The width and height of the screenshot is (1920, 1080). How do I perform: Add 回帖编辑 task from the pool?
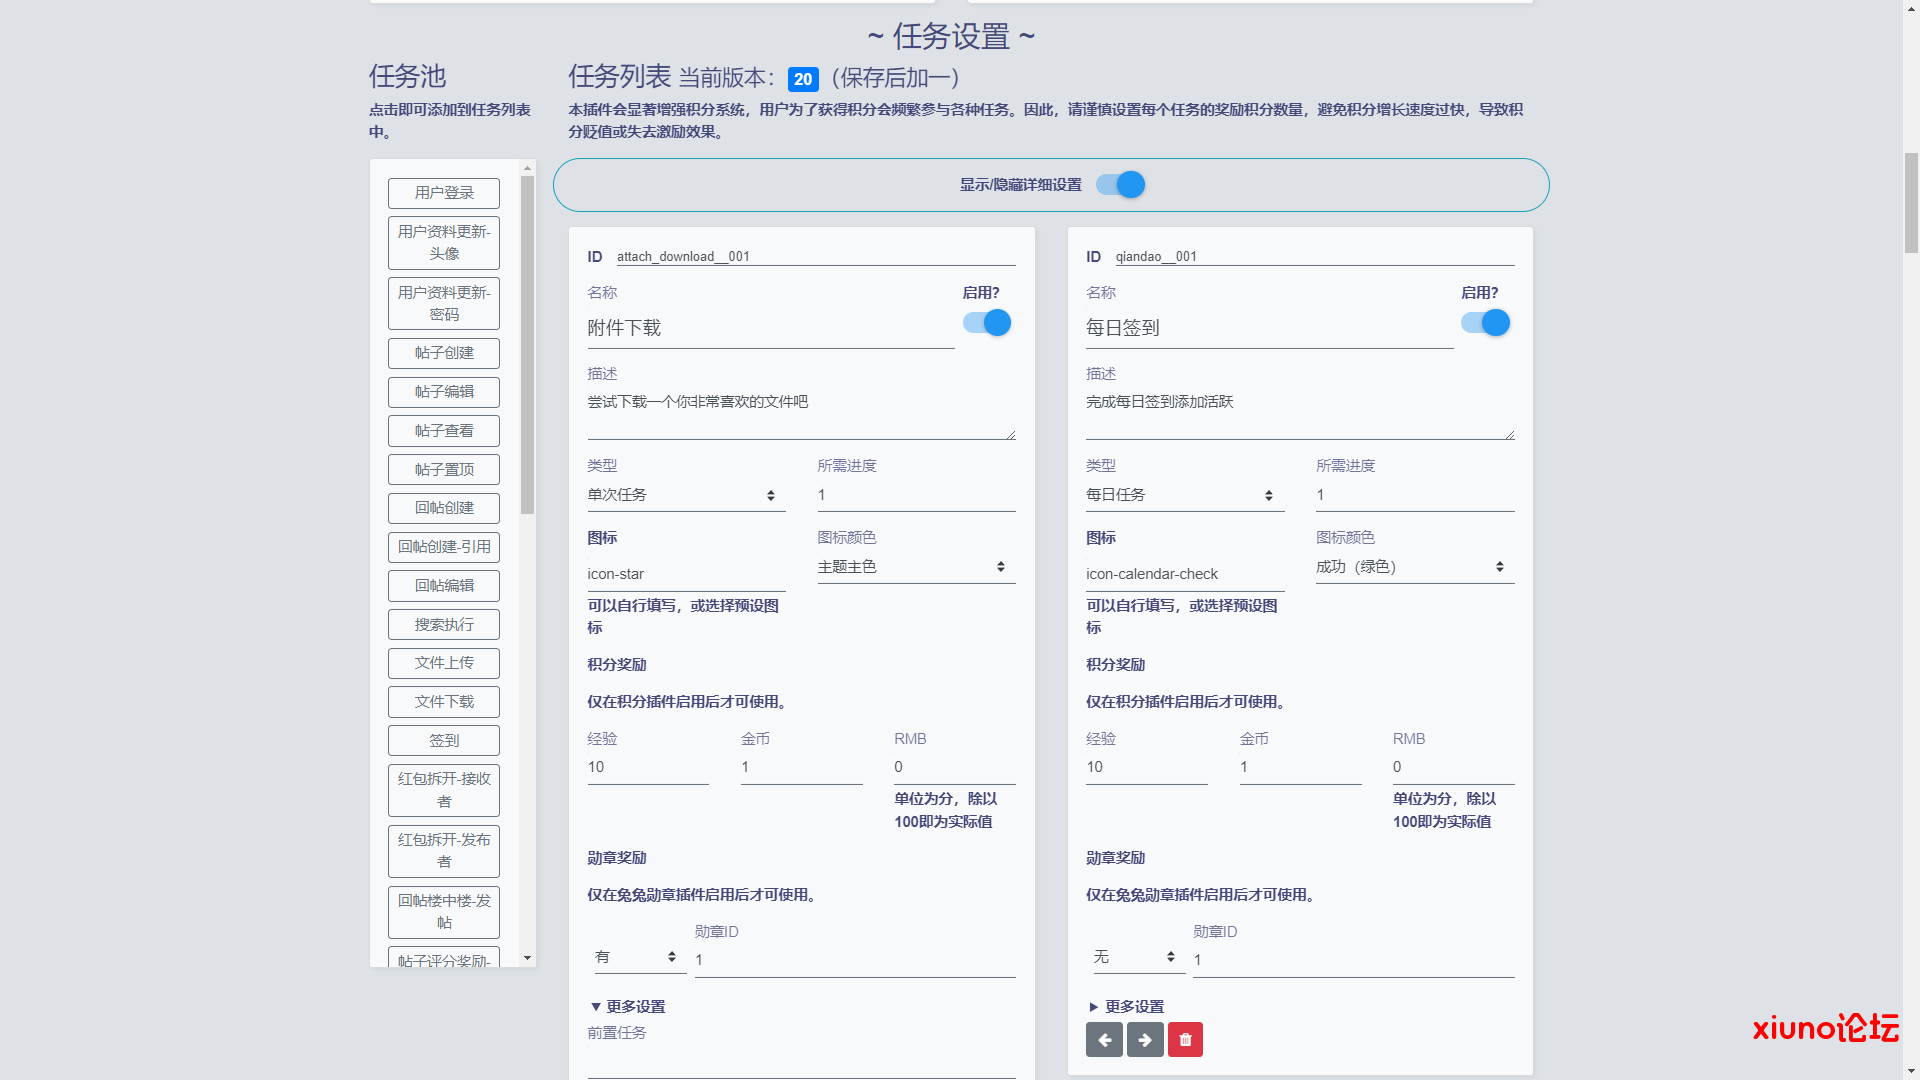coord(444,586)
